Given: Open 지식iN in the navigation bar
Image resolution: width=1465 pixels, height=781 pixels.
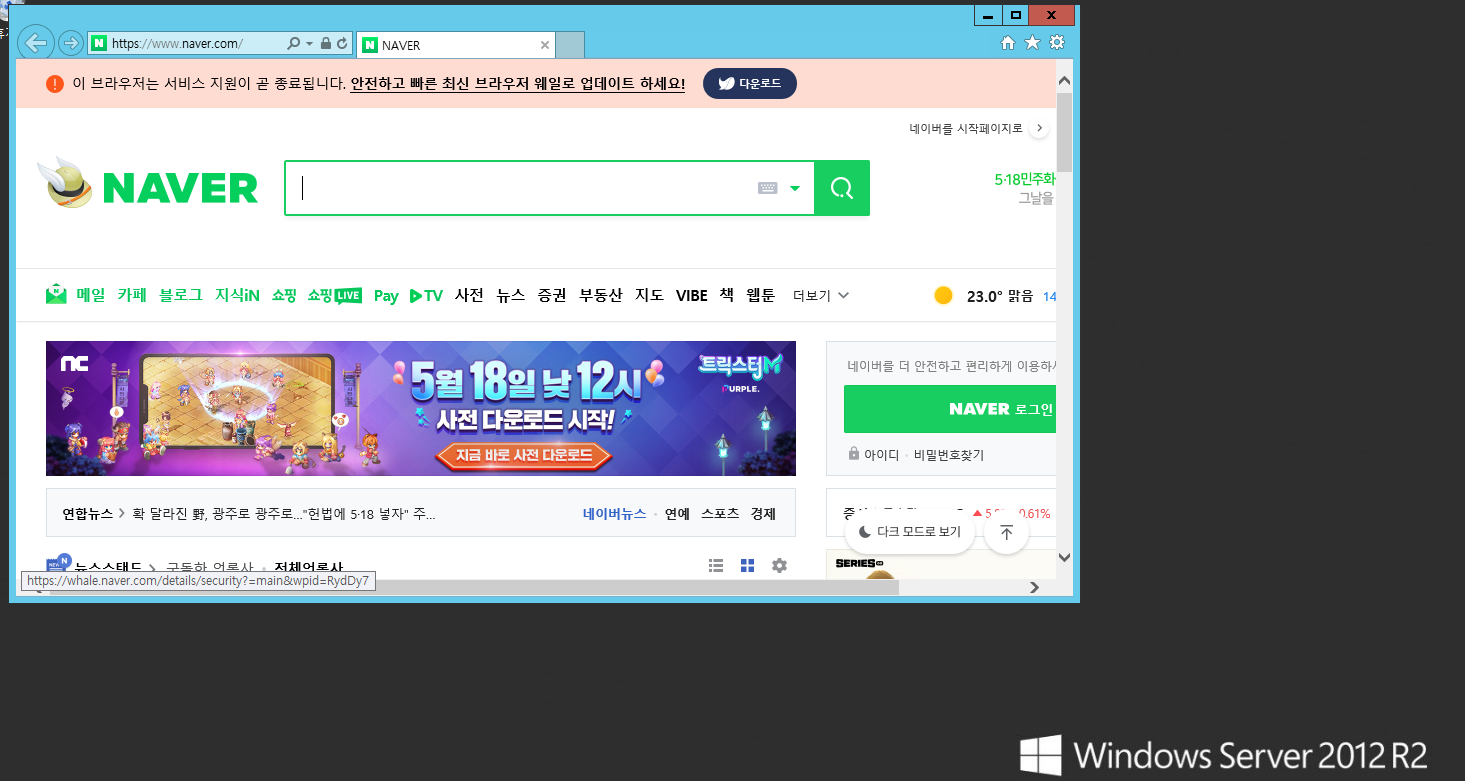Looking at the screenshot, I should pos(237,295).
